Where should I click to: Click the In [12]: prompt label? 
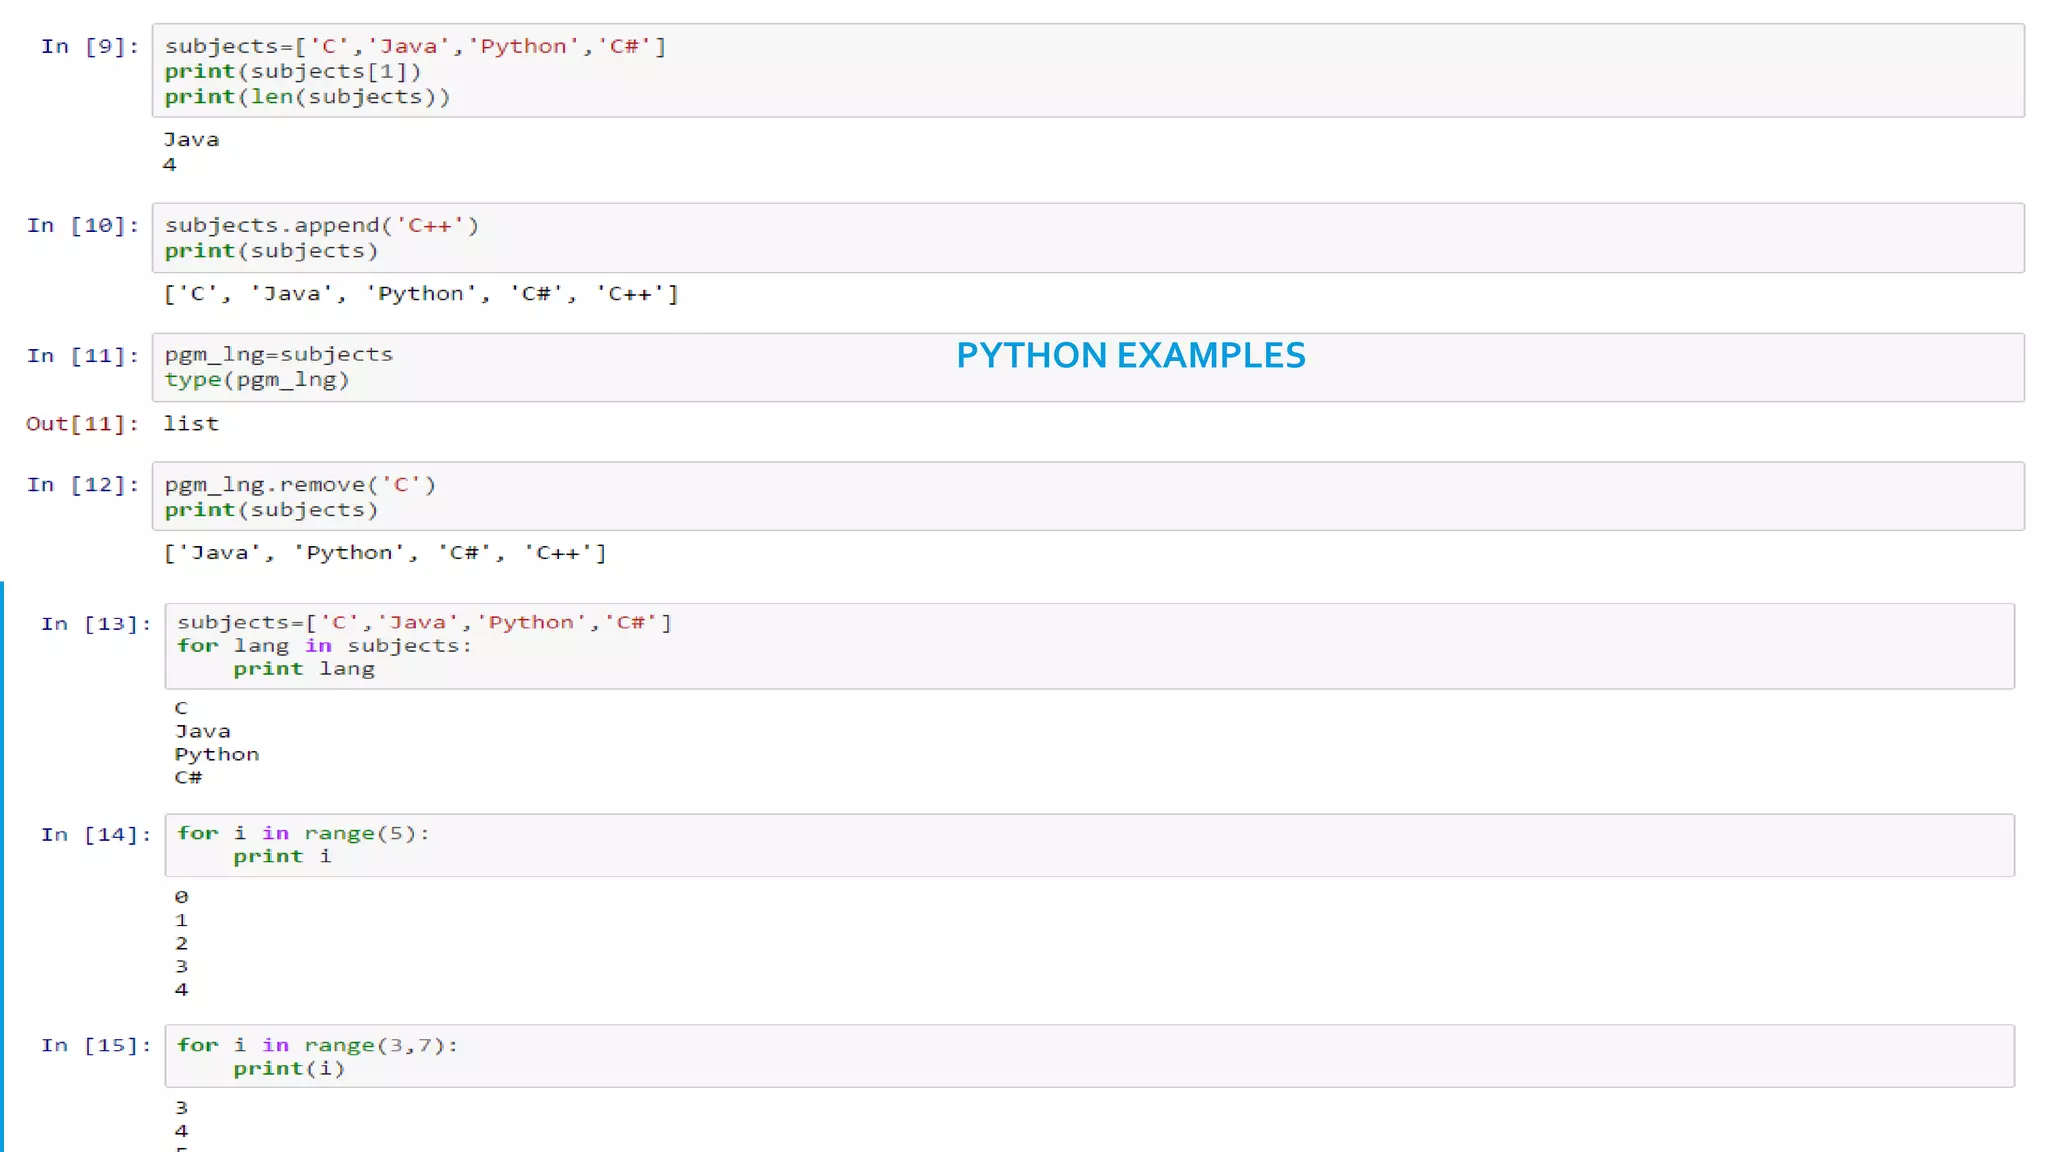pos(83,485)
